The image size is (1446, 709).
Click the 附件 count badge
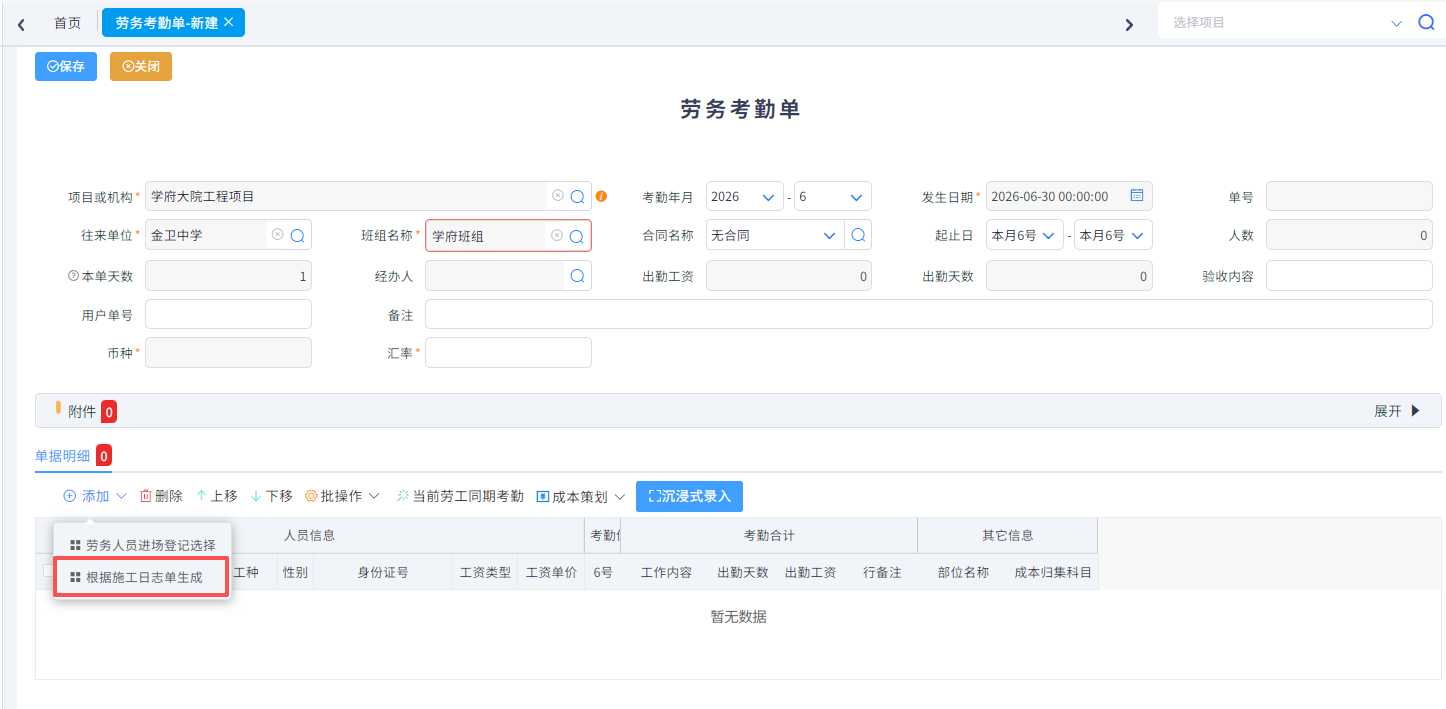[109, 411]
